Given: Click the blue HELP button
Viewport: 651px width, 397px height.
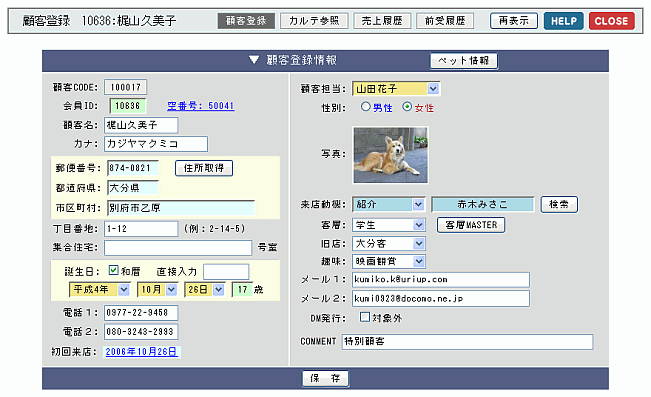Looking at the screenshot, I should 563,21.
